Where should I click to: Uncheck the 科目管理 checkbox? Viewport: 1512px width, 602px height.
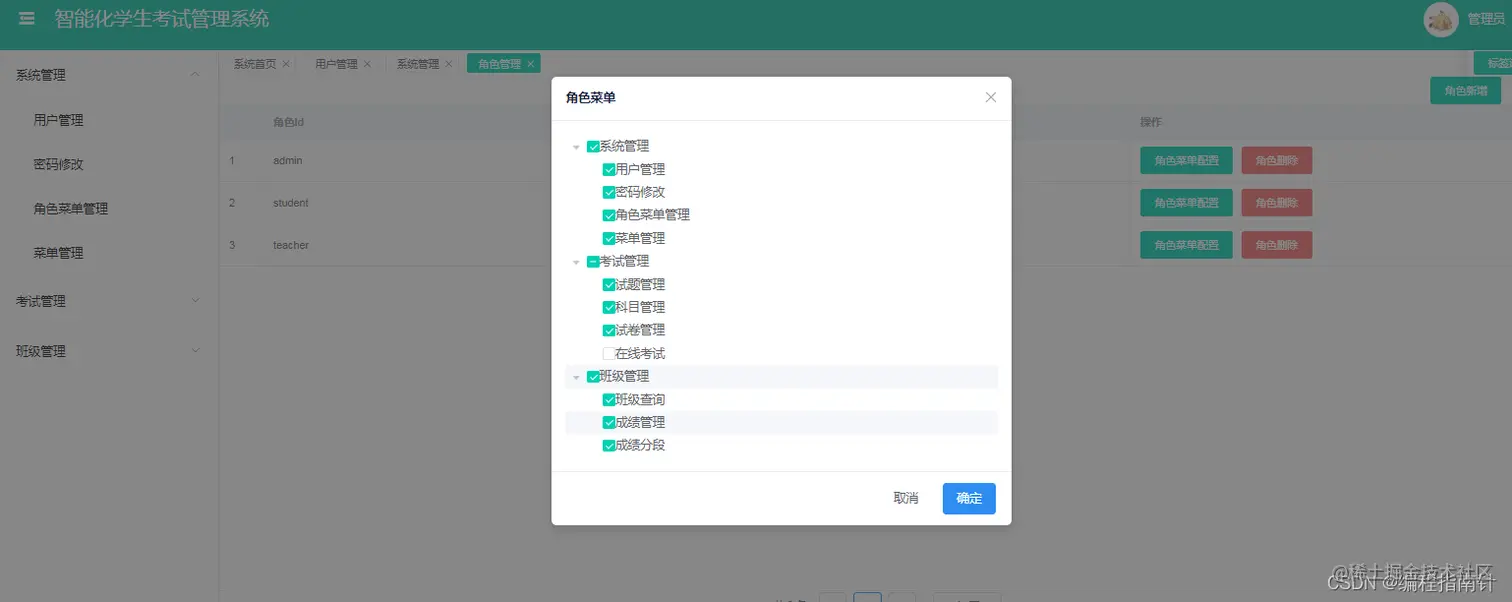pyautogui.click(x=609, y=307)
